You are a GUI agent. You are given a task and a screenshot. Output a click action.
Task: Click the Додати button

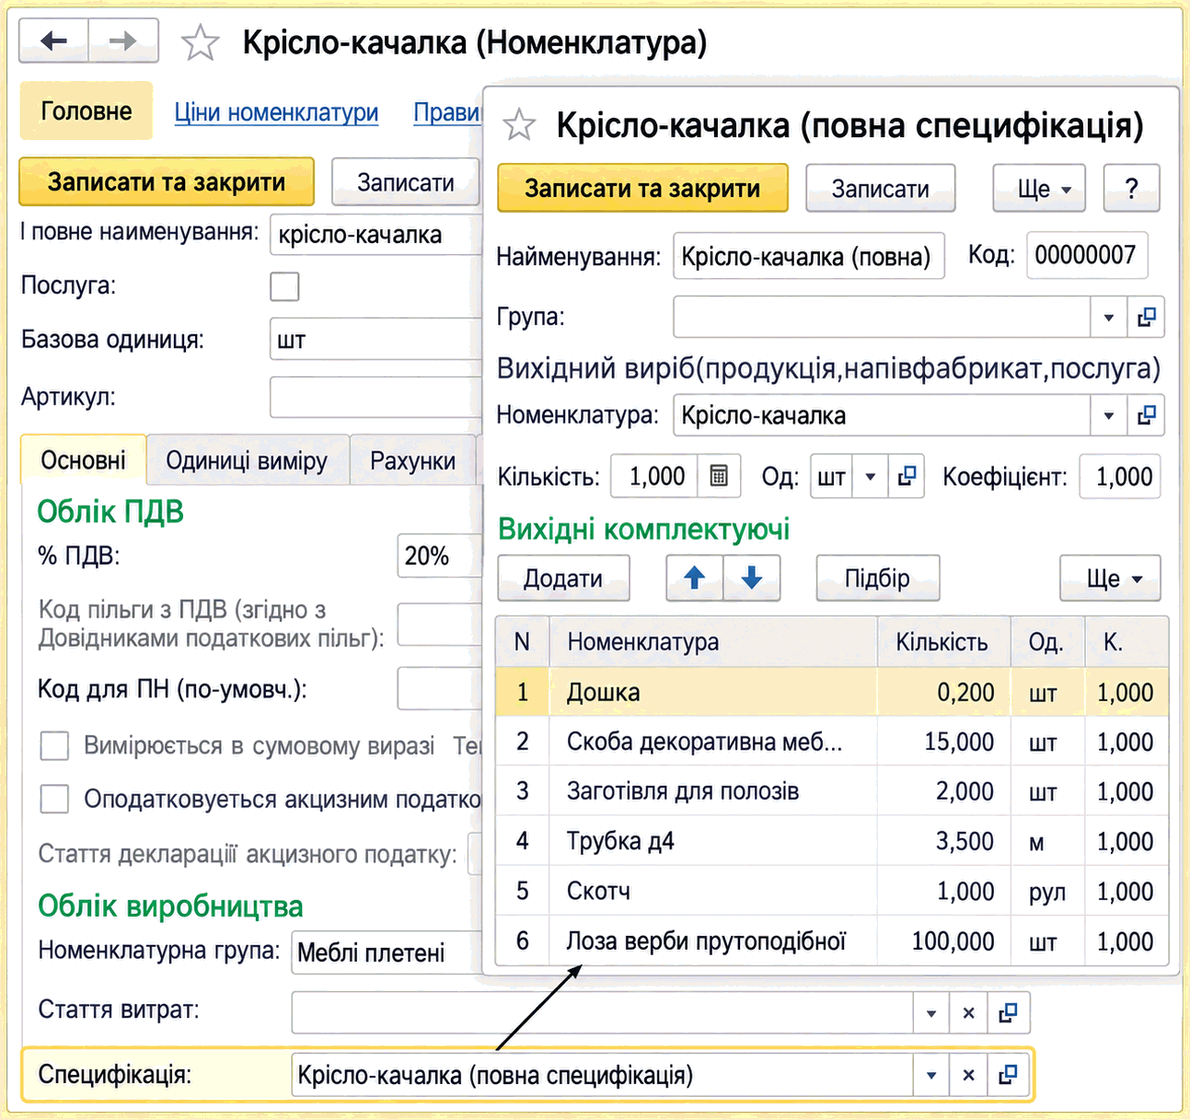[563, 578]
